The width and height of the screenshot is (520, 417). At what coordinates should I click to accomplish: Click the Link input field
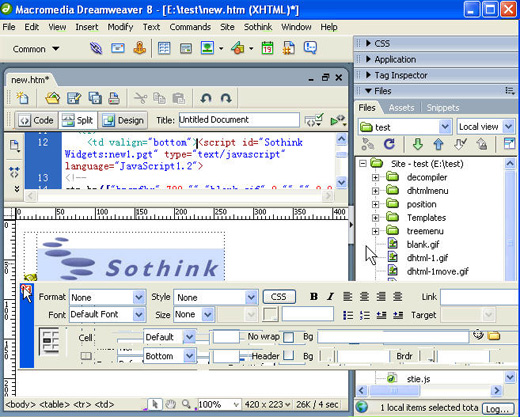click(479, 297)
